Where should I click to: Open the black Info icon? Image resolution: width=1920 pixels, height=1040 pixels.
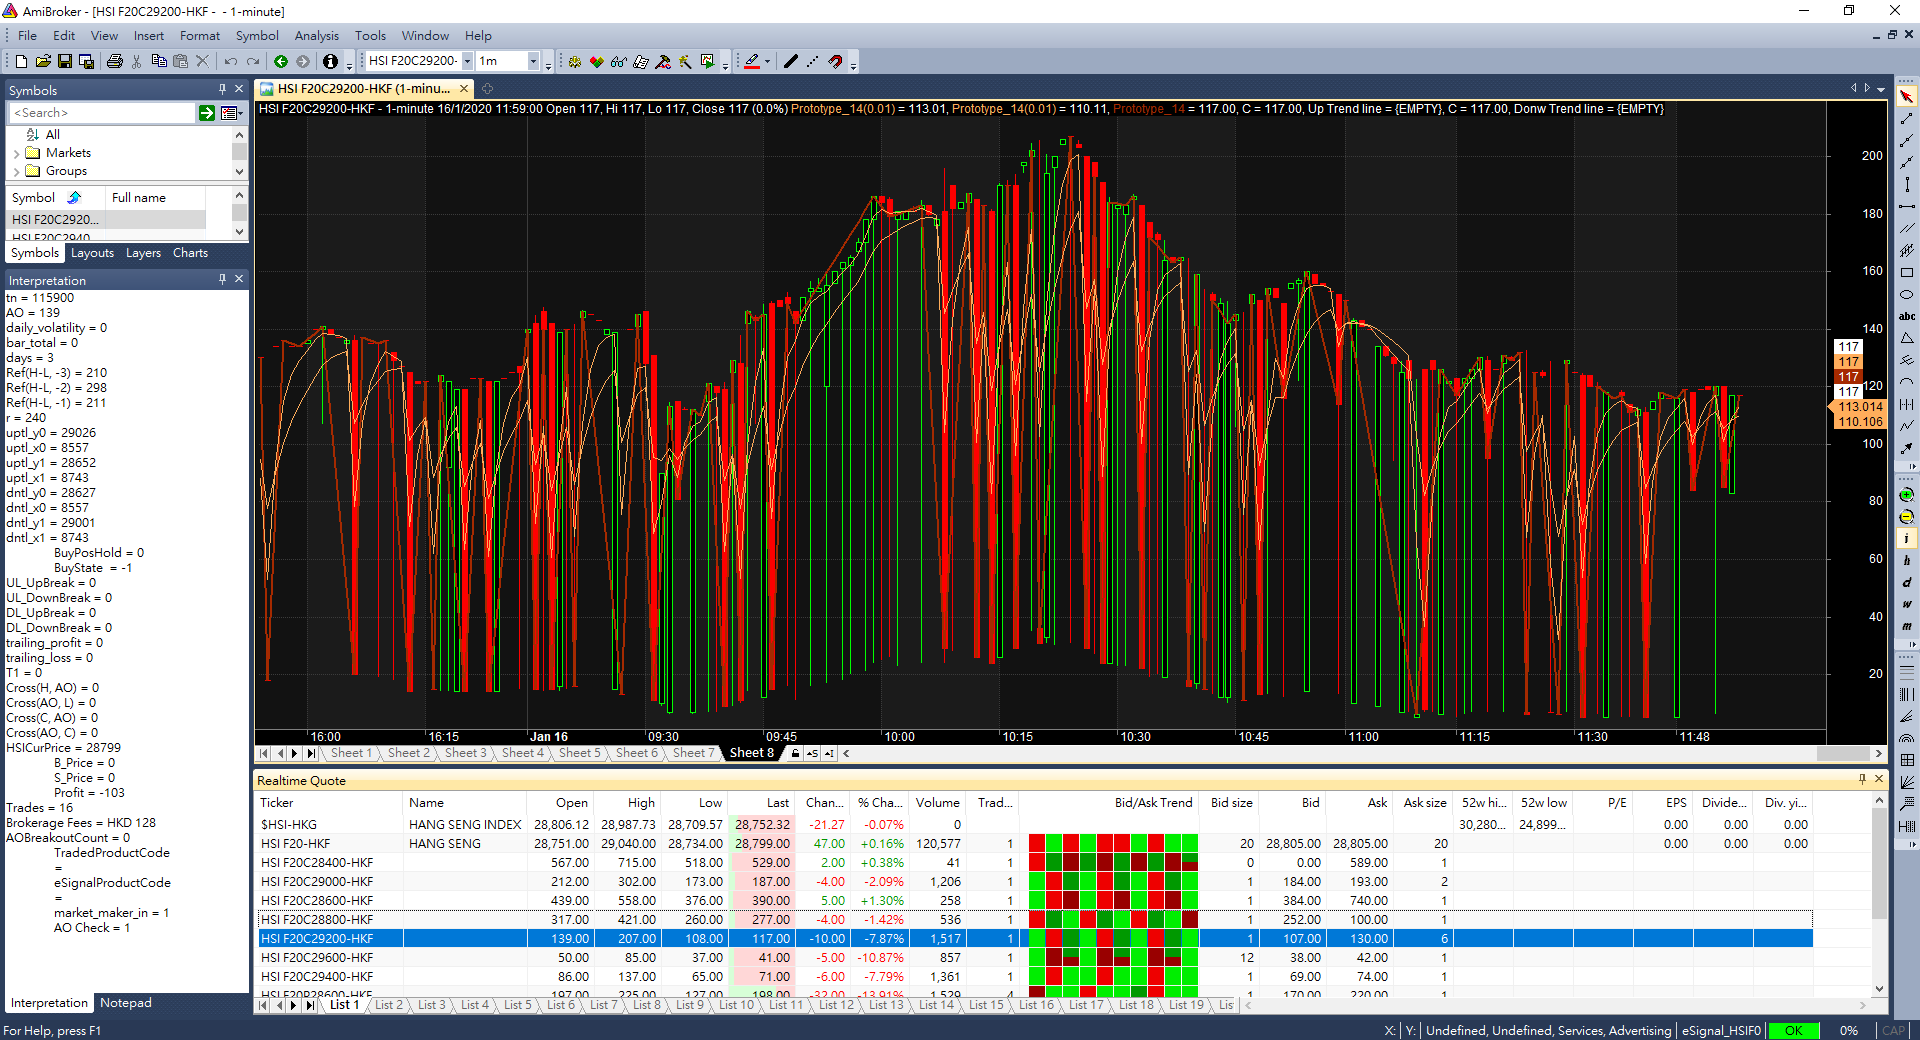coord(330,62)
